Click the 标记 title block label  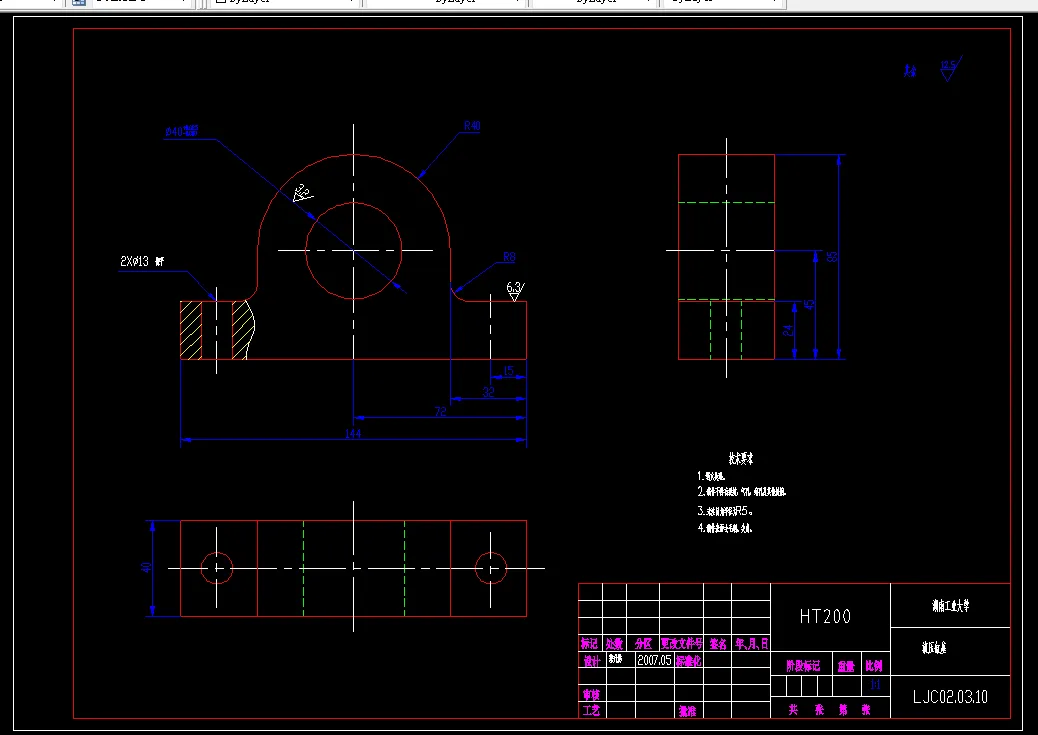[x=589, y=644]
